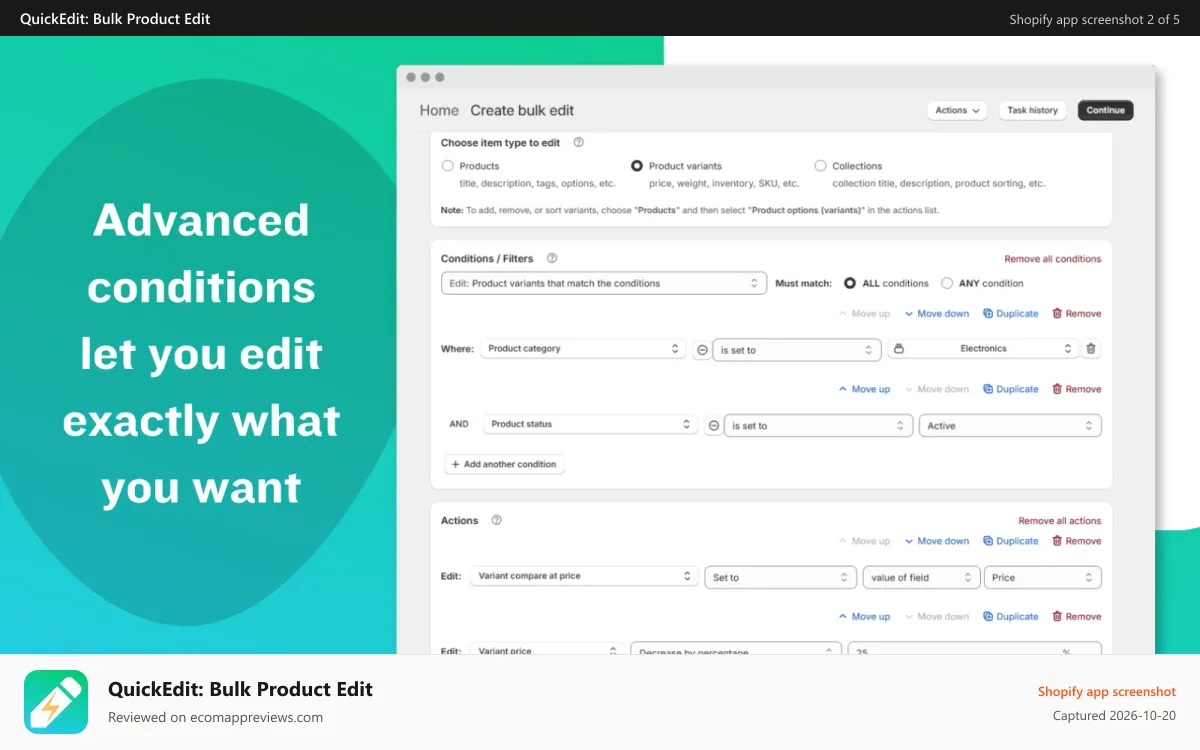Viewport: 1200px width, 750px height.
Task: Click Remove all conditions link
Action: (x=1053, y=259)
